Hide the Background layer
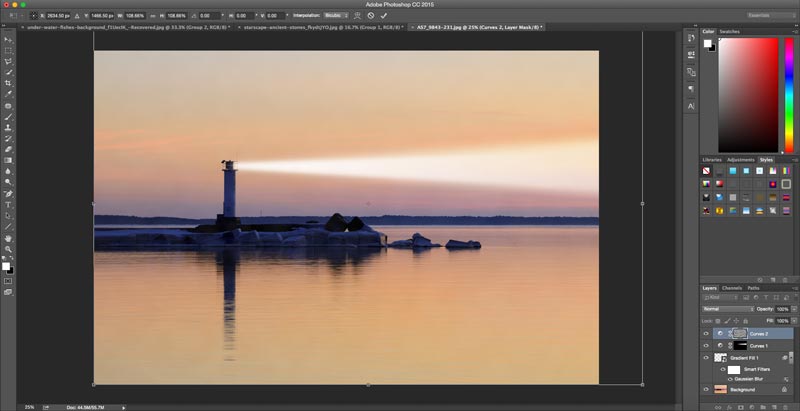Viewport: 800px width, 411px height. tap(706, 390)
